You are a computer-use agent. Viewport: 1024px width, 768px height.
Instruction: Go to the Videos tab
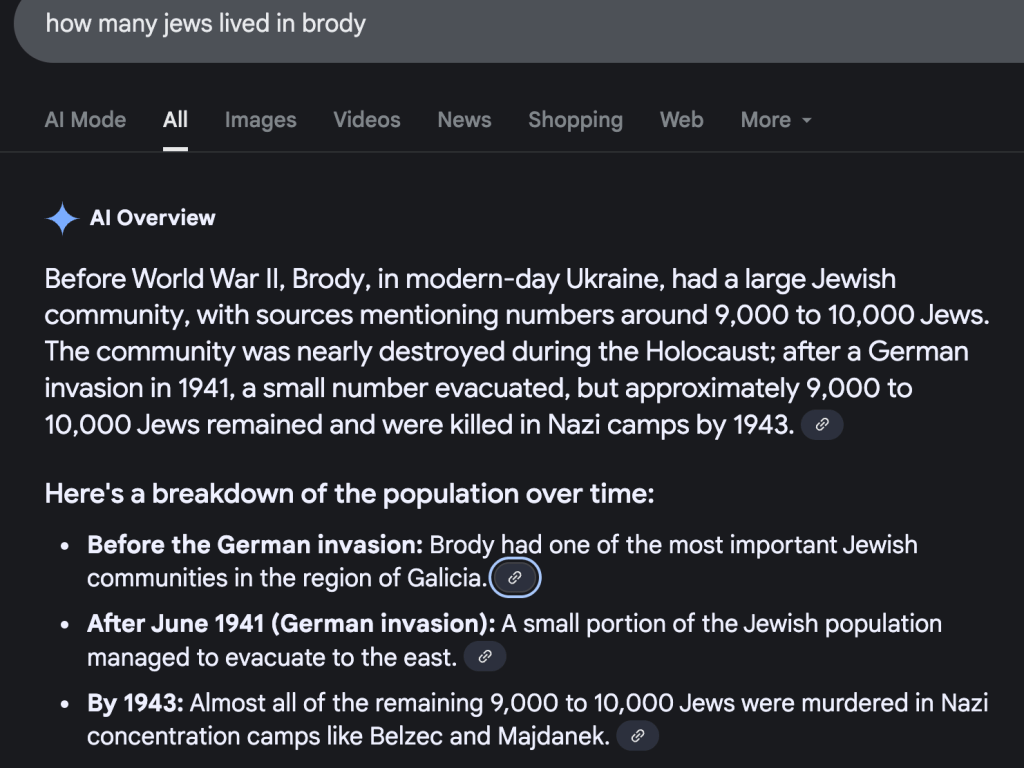367,120
